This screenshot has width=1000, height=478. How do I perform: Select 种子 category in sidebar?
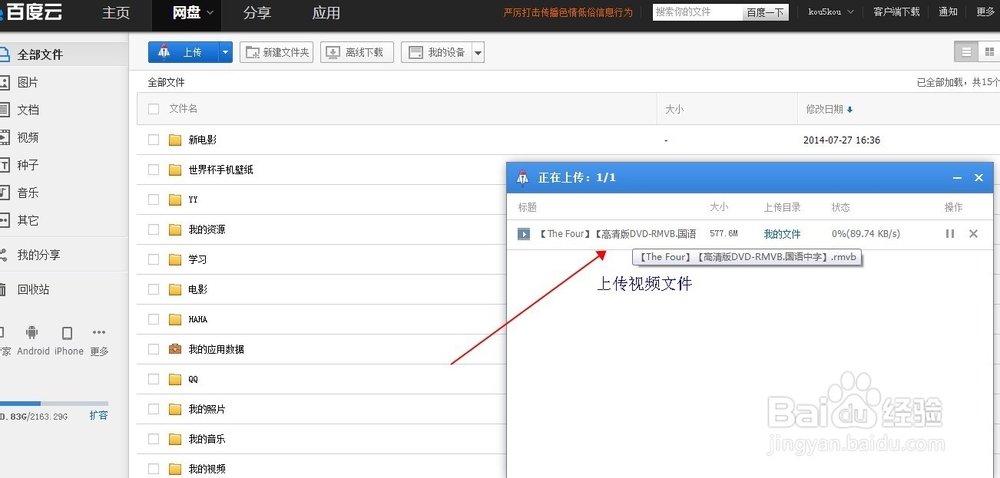(27, 165)
